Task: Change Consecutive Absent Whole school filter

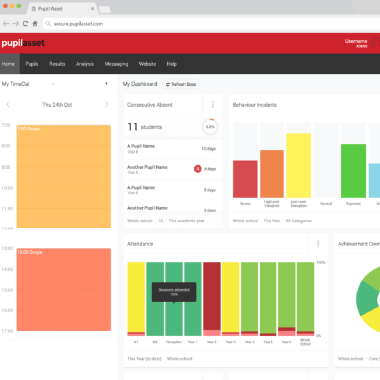Action: [139, 221]
